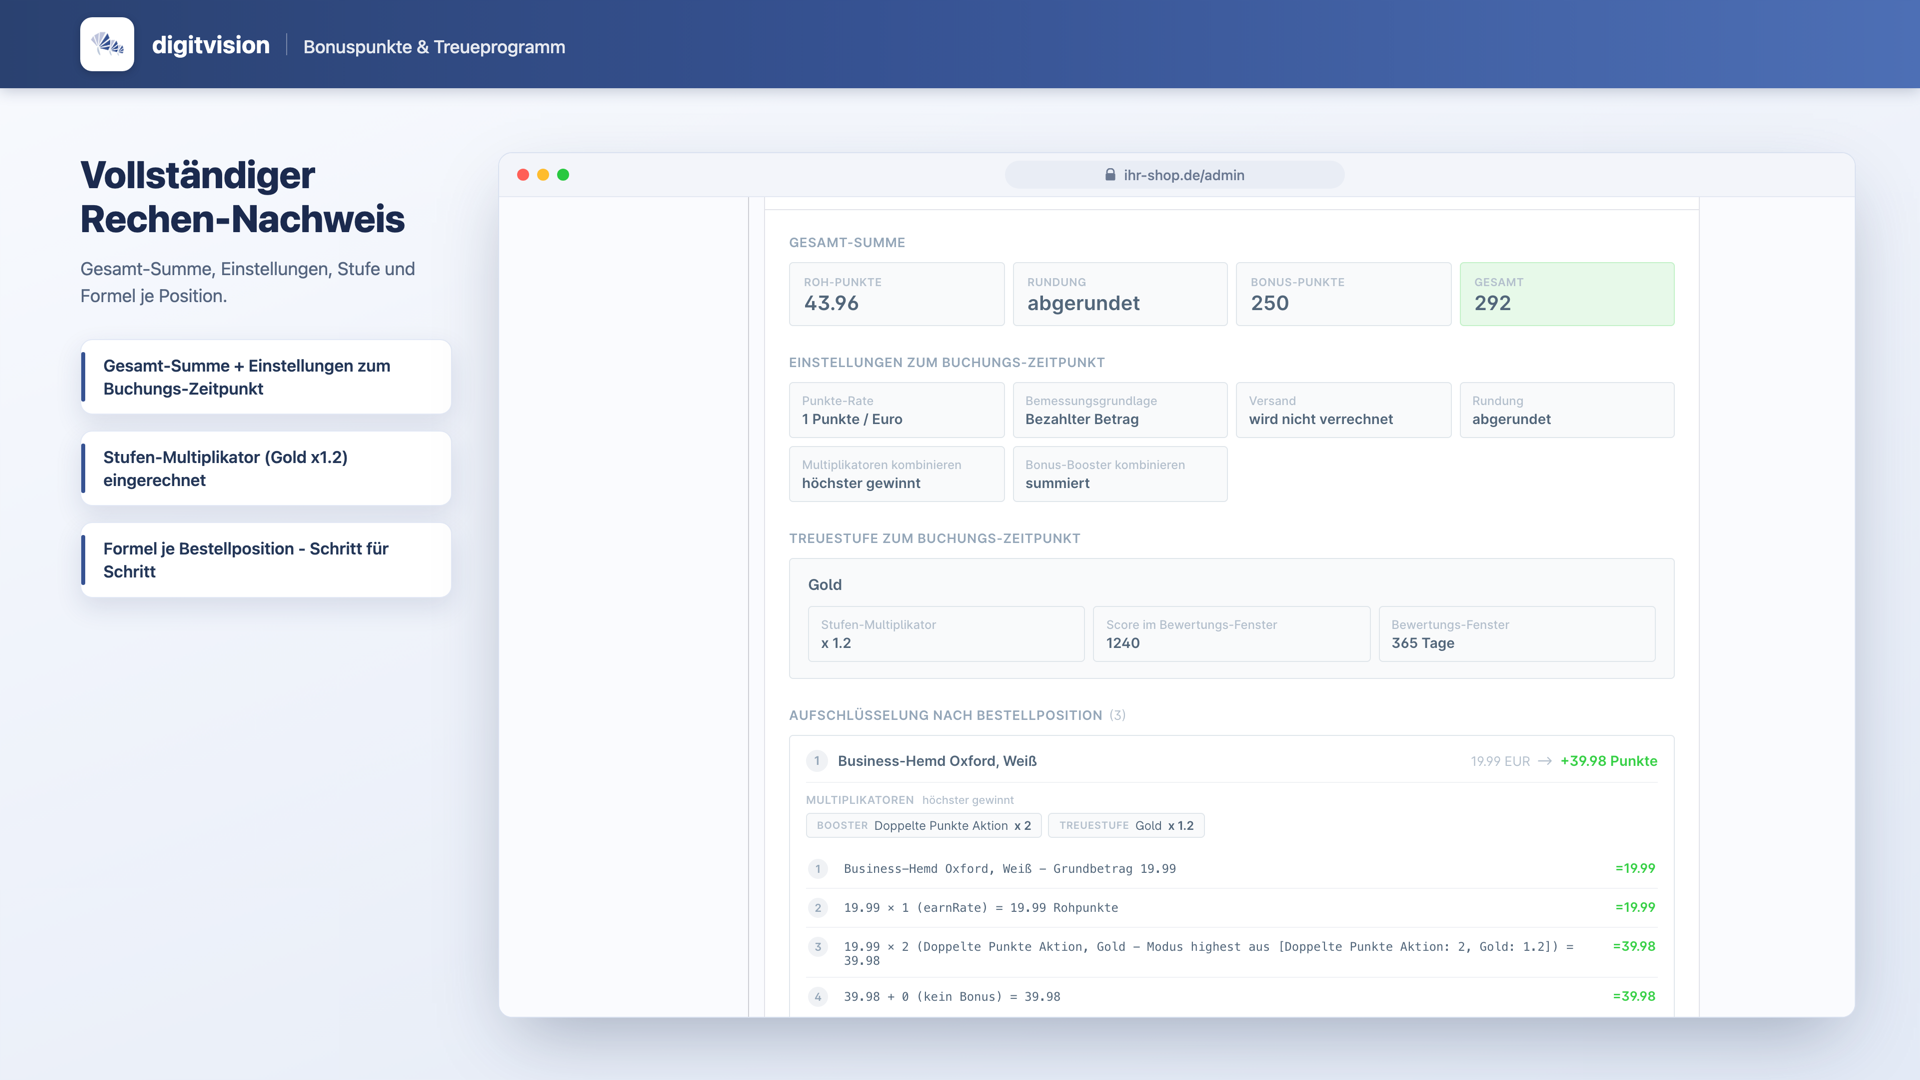Click the digitvision logo icon
Viewport: 1920px width, 1080px height.
[x=107, y=44]
